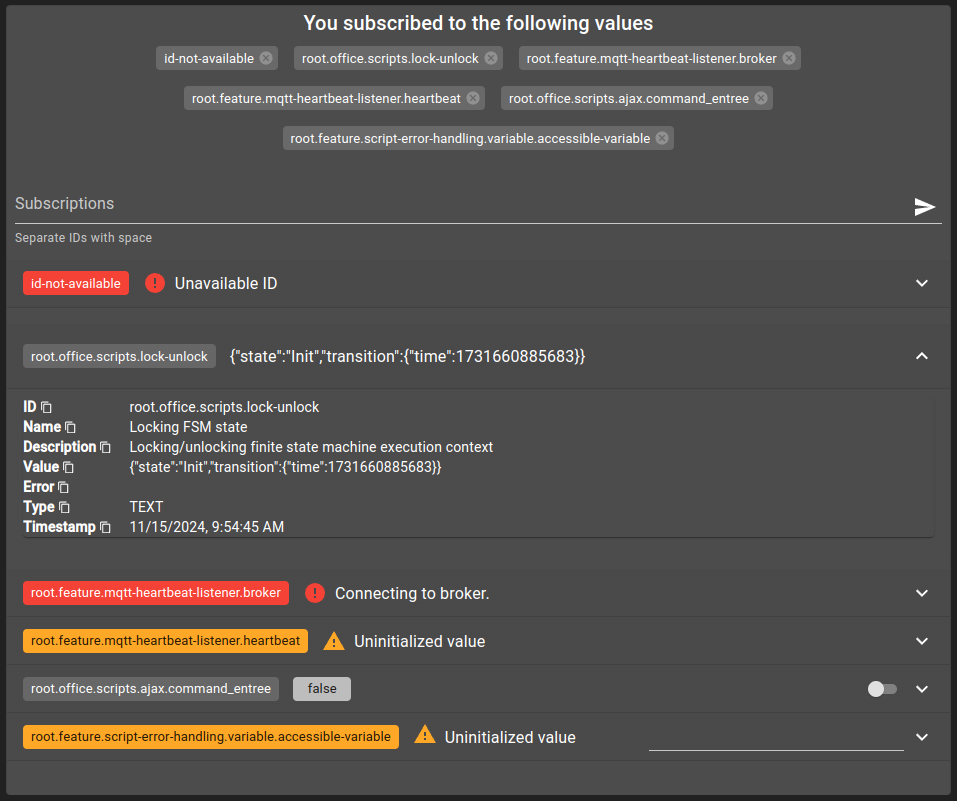The image size is (957, 801).
Task: Click the heartbeat warning triangle icon
Action: tap(334, 641)
